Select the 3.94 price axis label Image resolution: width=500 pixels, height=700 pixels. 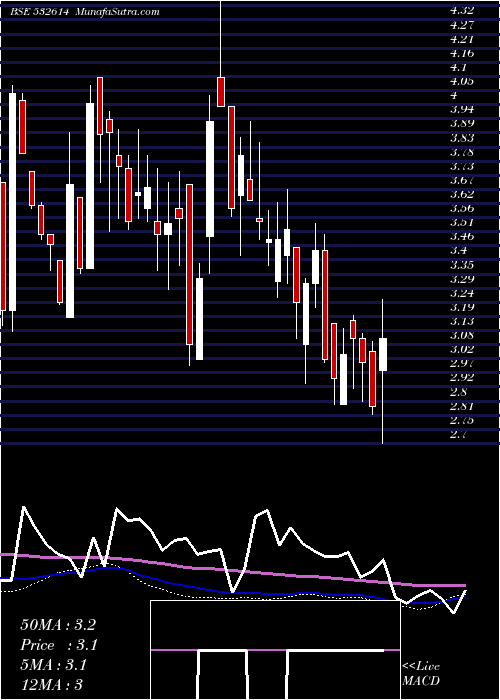tap(462, 110)
